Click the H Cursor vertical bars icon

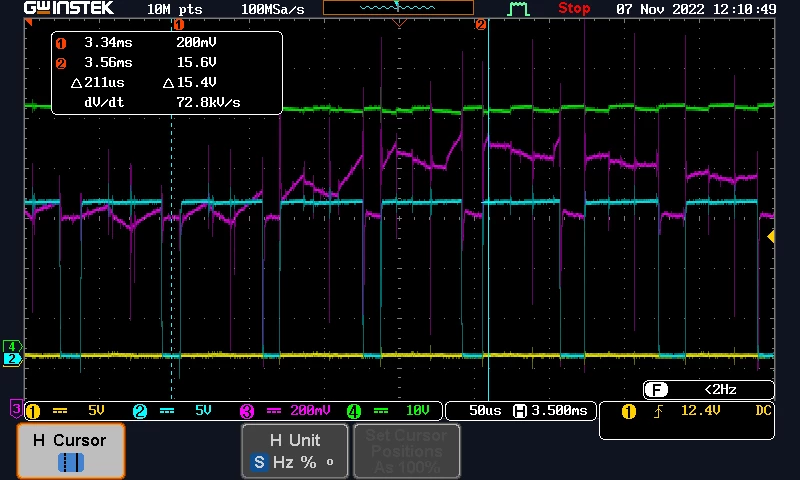pos(70,463)
